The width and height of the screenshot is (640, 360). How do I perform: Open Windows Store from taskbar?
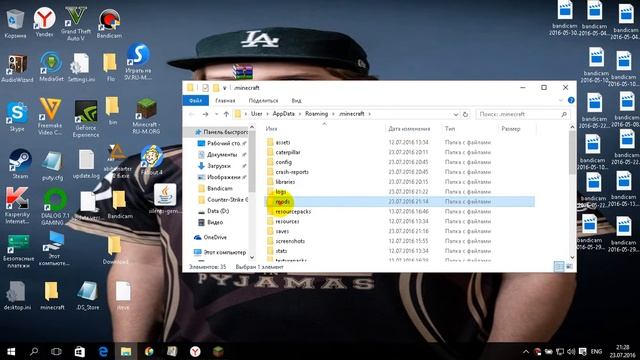[x=80, y=351]
